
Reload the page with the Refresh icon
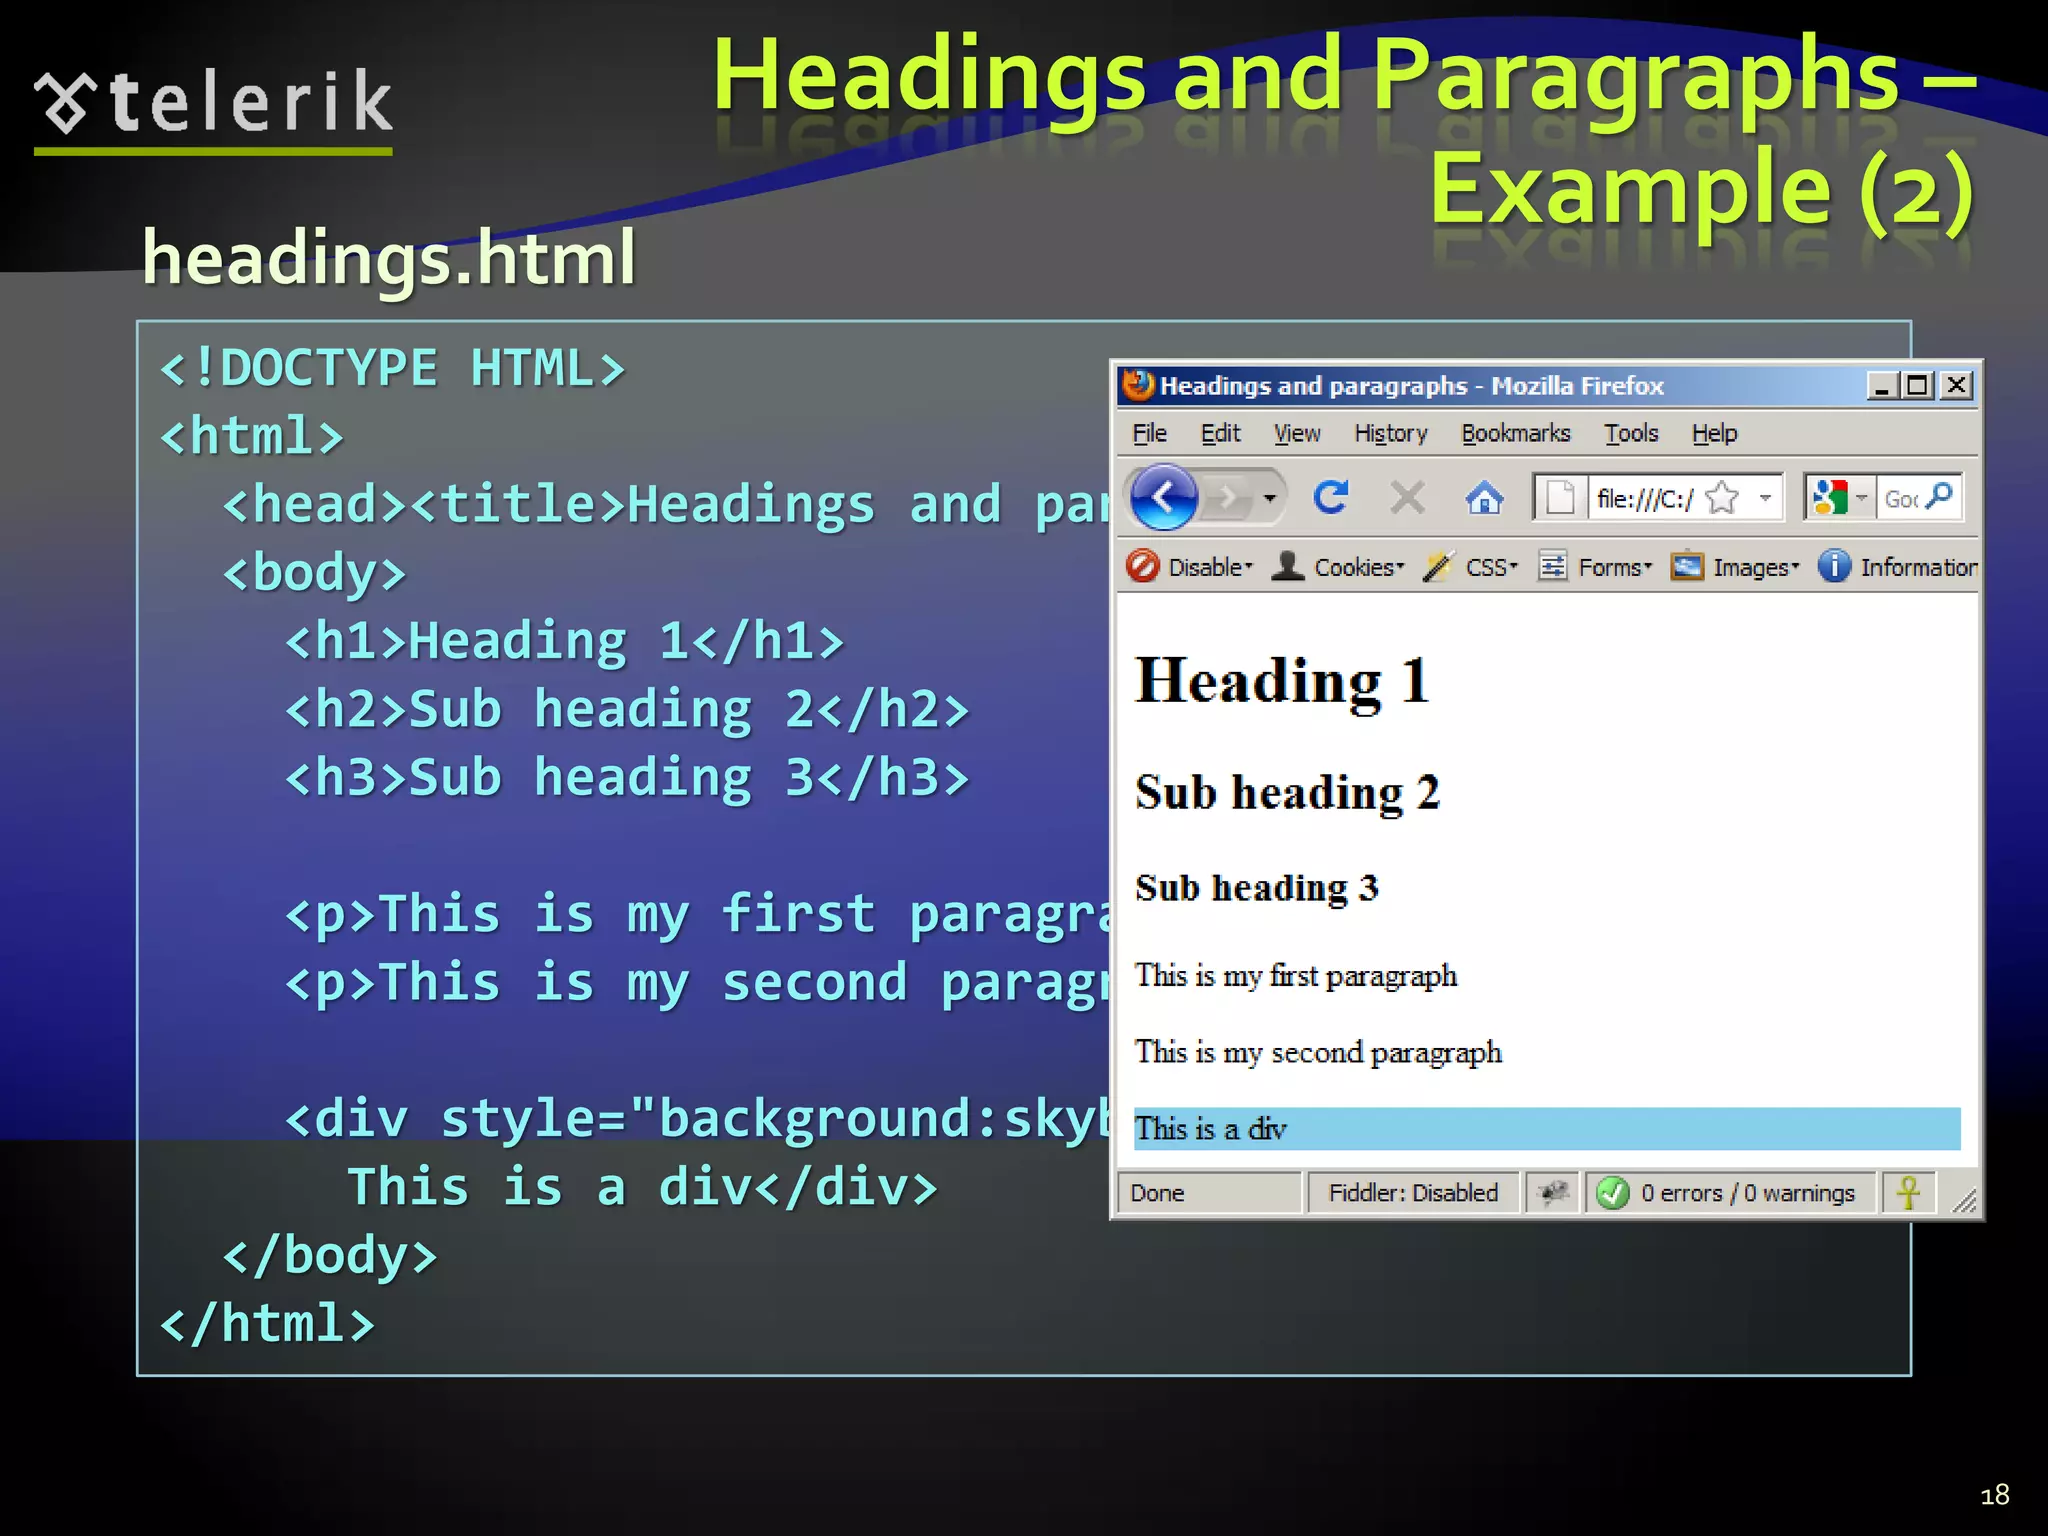(x=1331, y=497)
